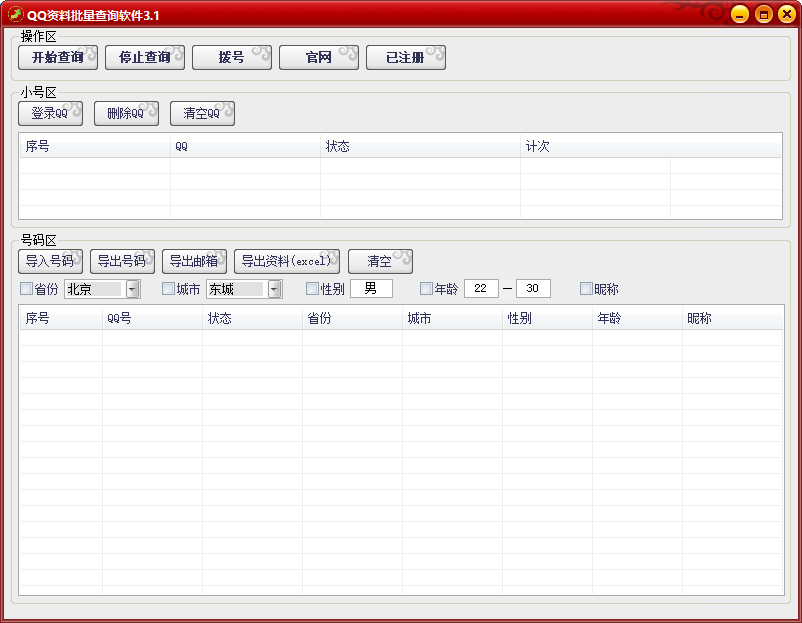802x623 pixels.
Task: Click the 性别 column header
Action: [x=548, y=318]
